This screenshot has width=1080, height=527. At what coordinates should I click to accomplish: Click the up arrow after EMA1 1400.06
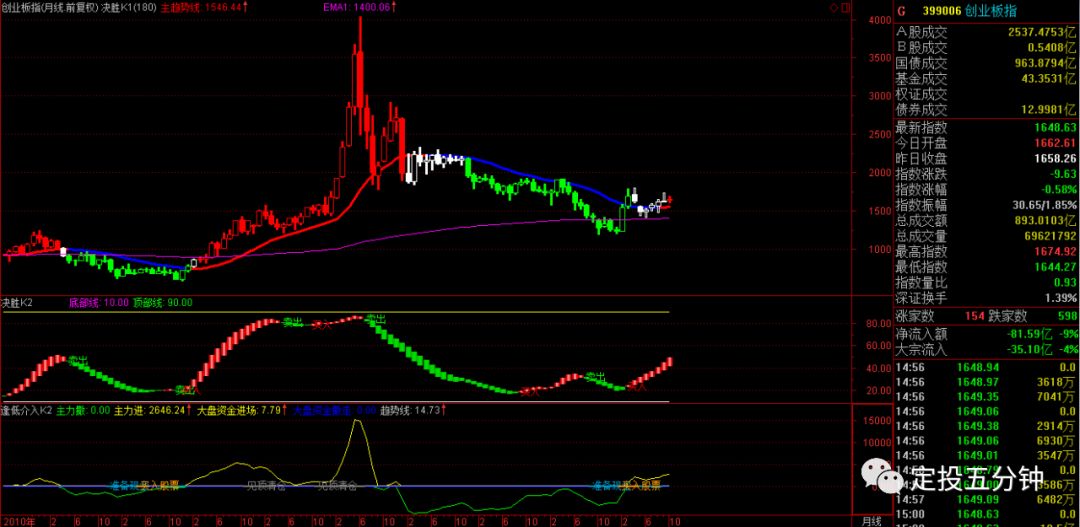pos(394,7)
